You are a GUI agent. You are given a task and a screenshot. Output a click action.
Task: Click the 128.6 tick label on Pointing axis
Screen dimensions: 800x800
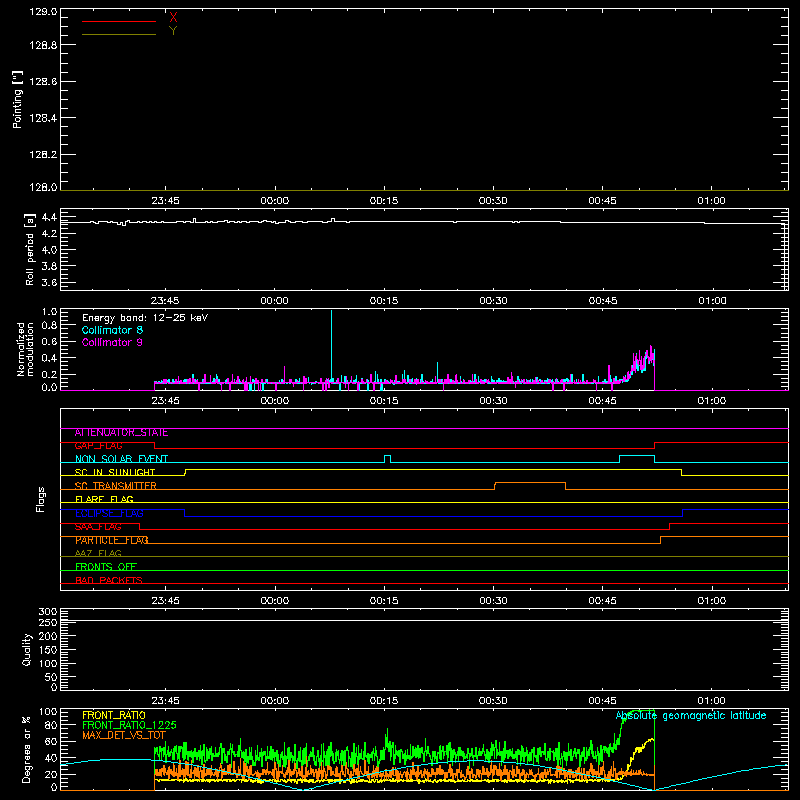point(43,82)
